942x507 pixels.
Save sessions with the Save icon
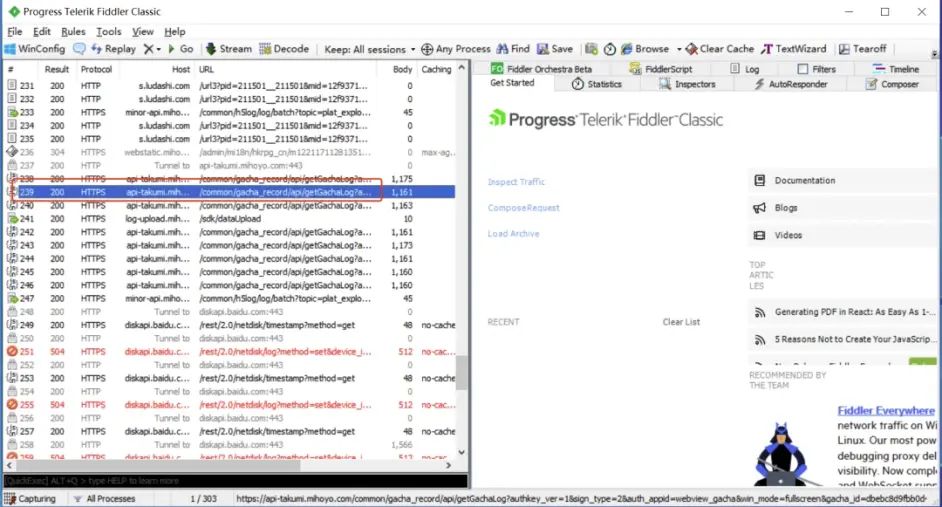tap(555, 49)
